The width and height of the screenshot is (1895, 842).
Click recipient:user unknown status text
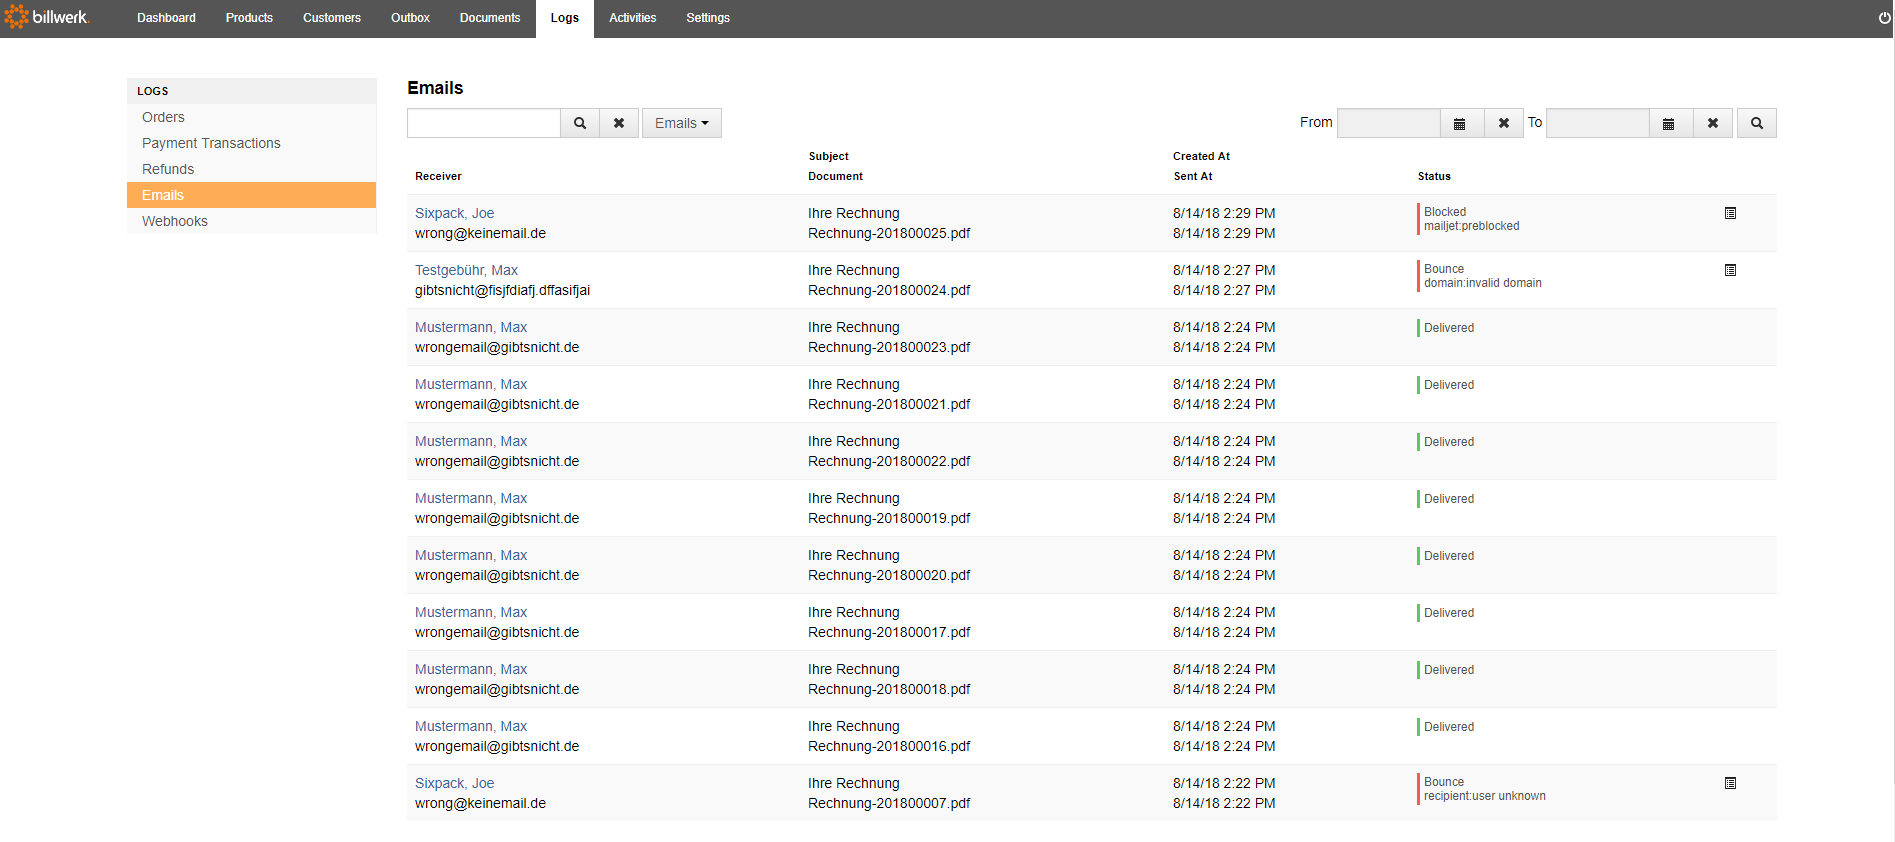click(1485, 796)
